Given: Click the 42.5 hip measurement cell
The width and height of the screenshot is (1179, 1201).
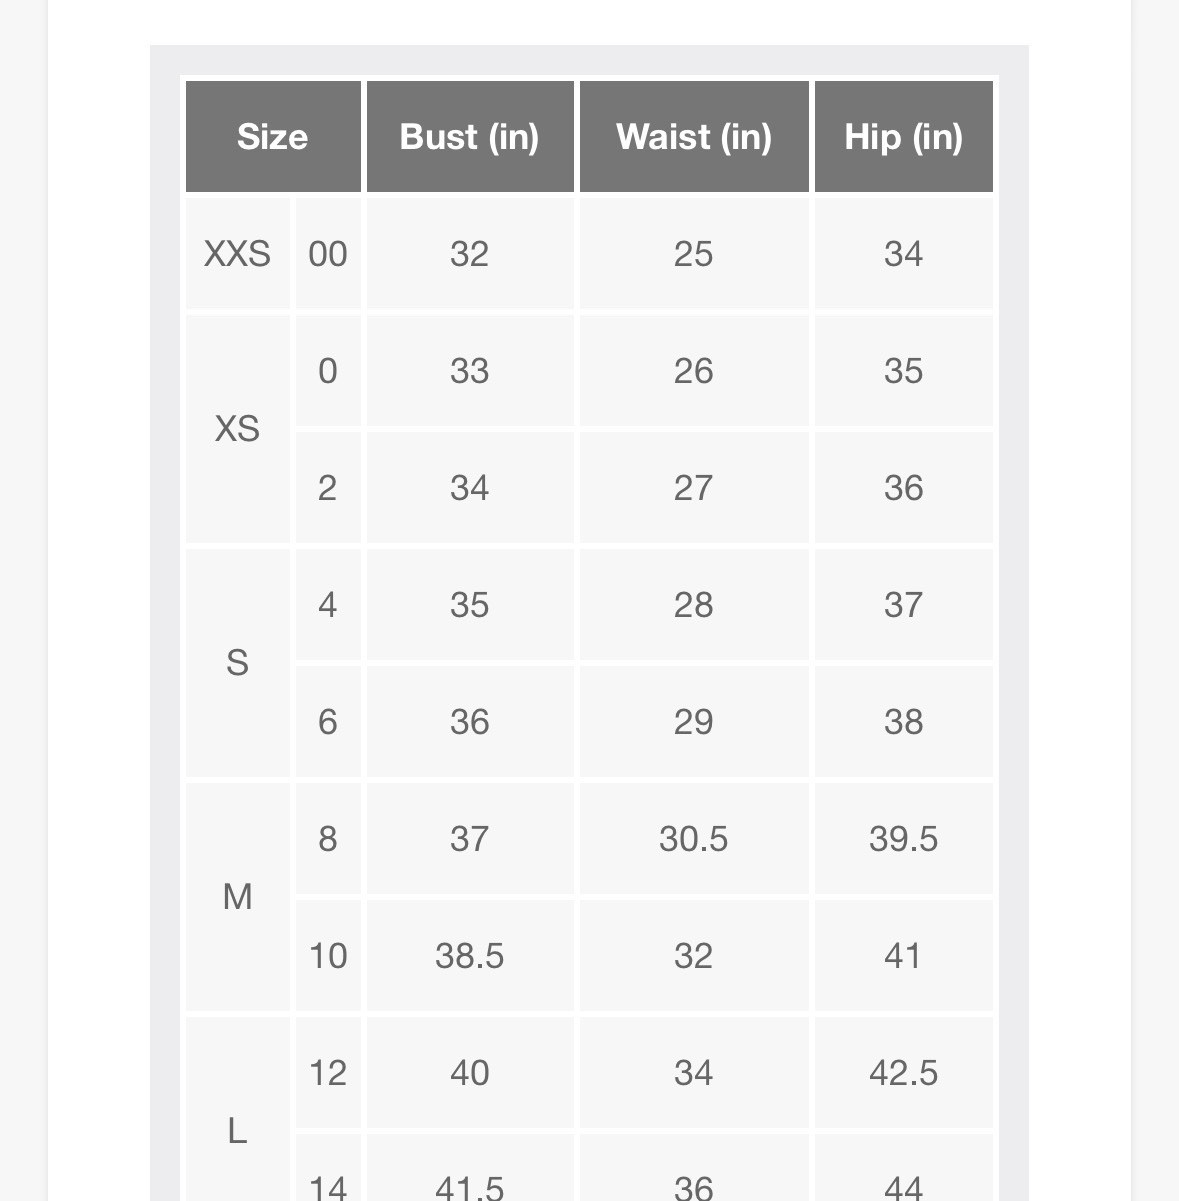Looking at the screenshot, I should [x=904, y=1072].
